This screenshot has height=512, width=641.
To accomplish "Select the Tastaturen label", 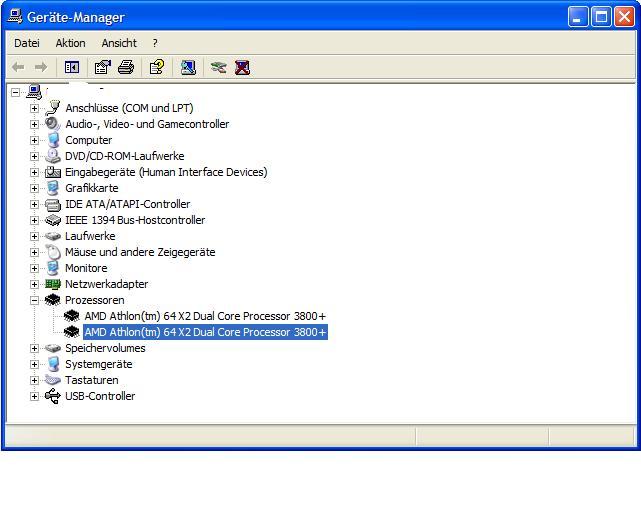I will click(92, 380).
